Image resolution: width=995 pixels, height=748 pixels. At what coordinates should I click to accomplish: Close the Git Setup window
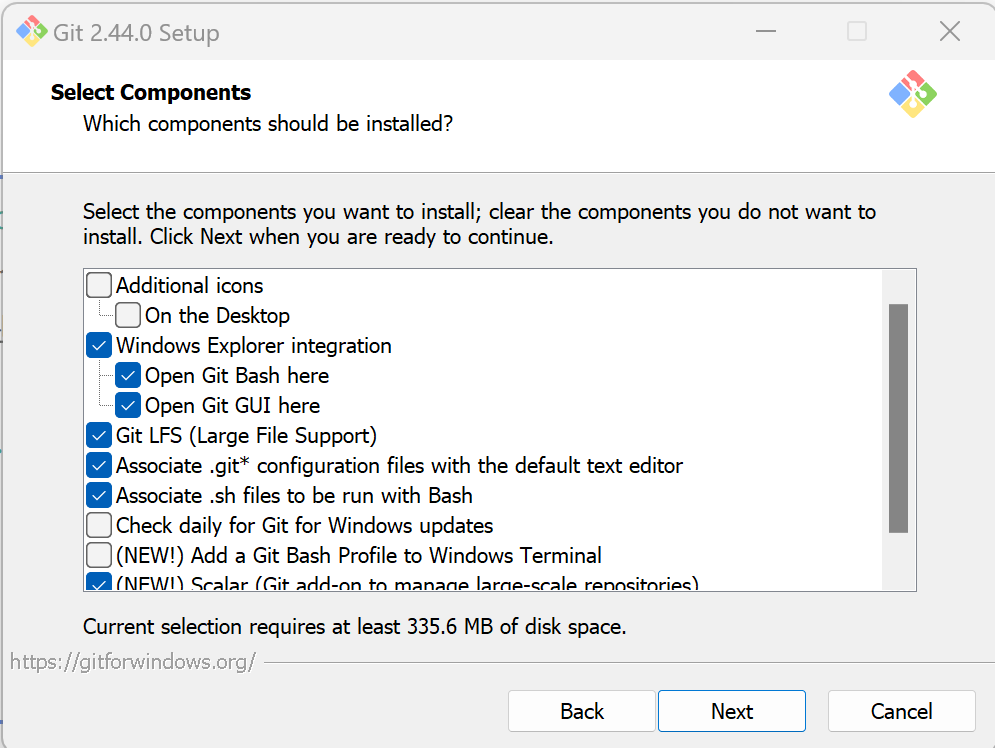(949, 32)
